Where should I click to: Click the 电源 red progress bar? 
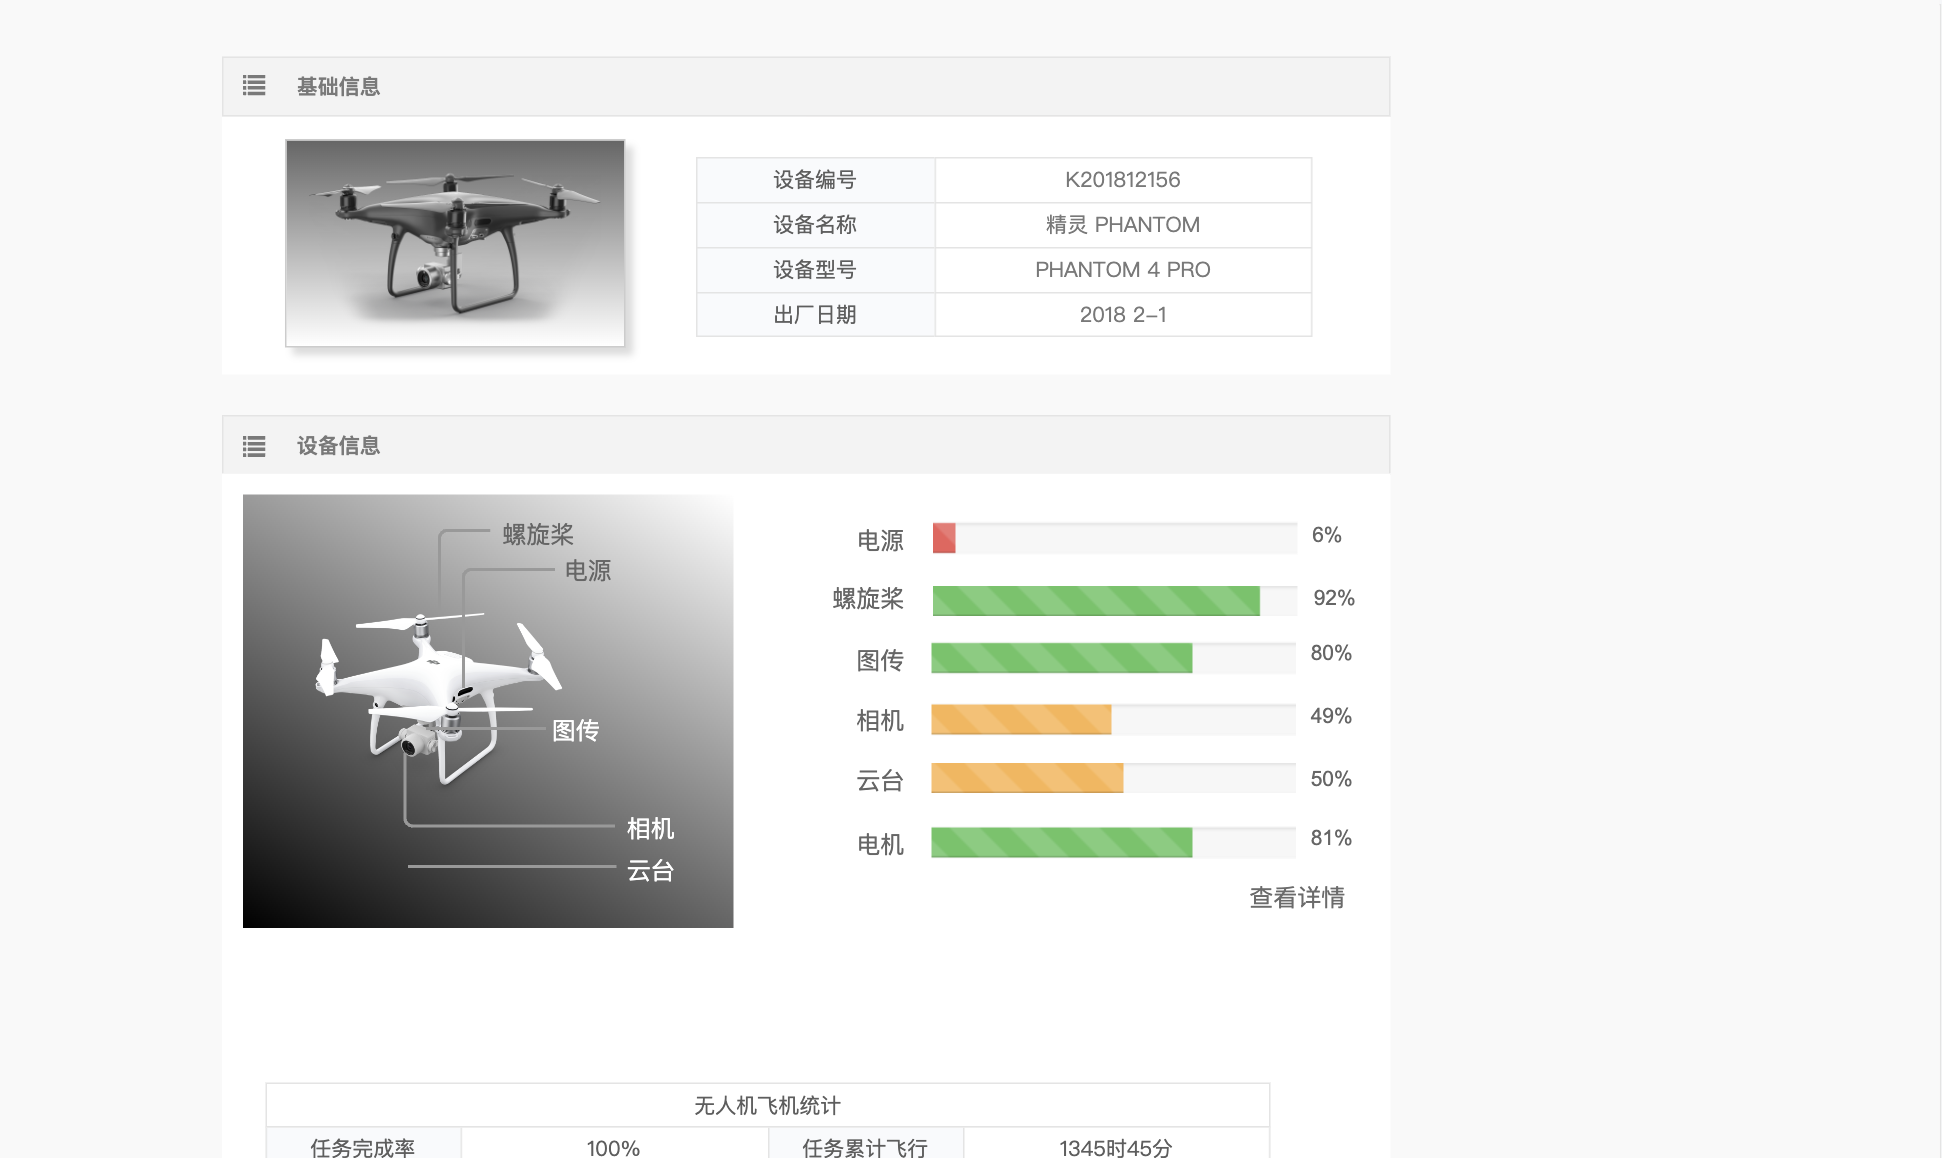click(x=944, y=538)
